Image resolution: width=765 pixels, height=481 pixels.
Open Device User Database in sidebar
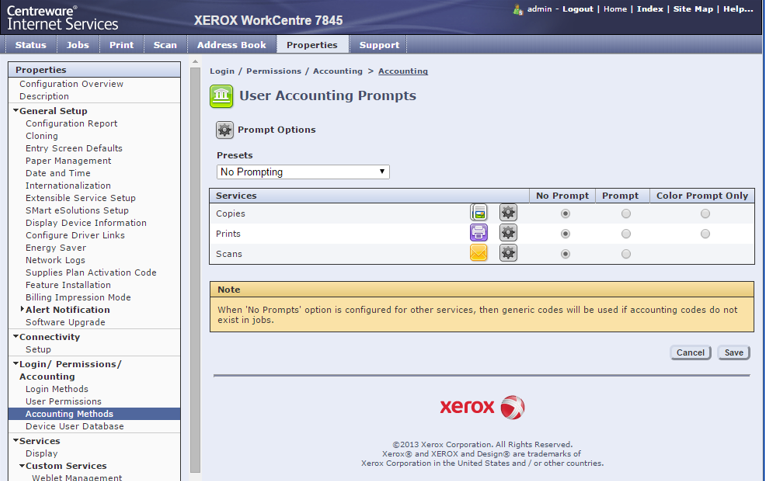75,426
